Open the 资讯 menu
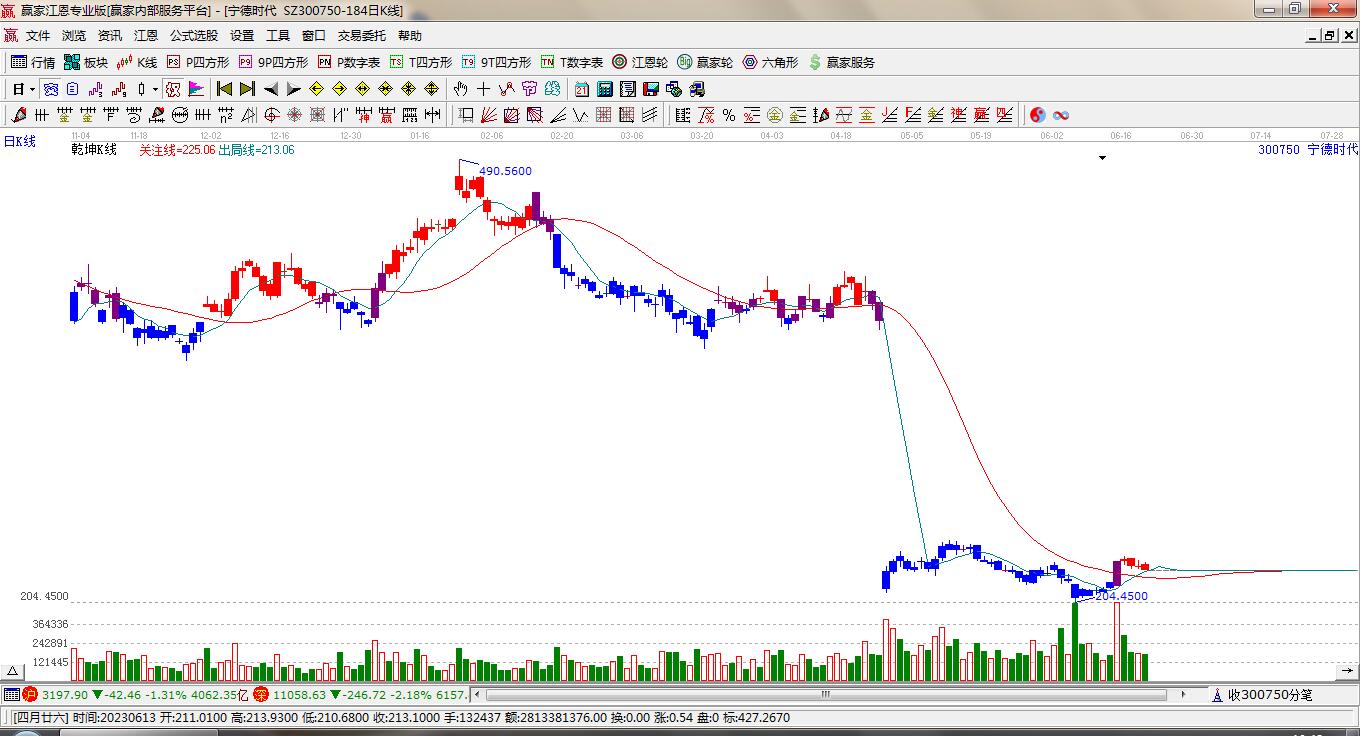Screen dimensions: 1360x736 (x=110, y=36)
